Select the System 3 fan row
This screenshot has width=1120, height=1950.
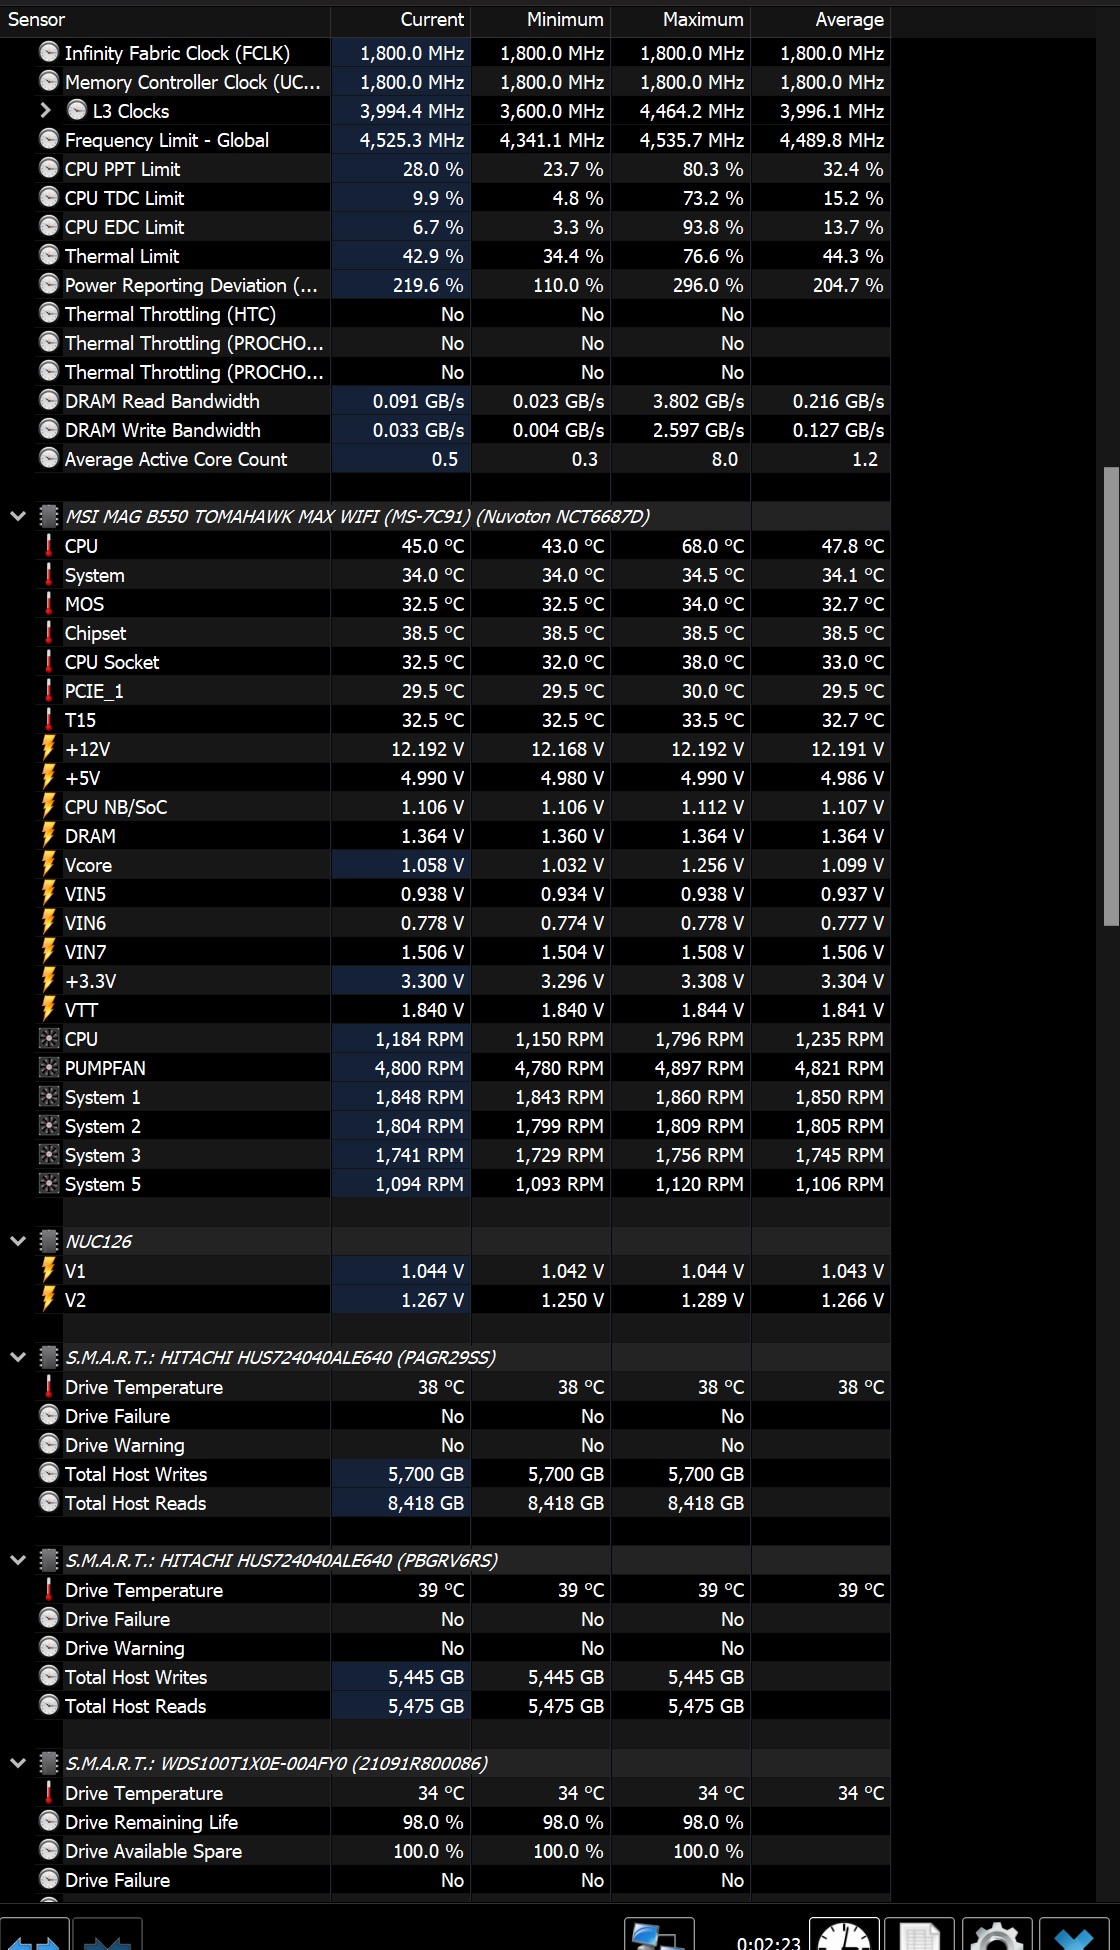tap(445, 1155)
